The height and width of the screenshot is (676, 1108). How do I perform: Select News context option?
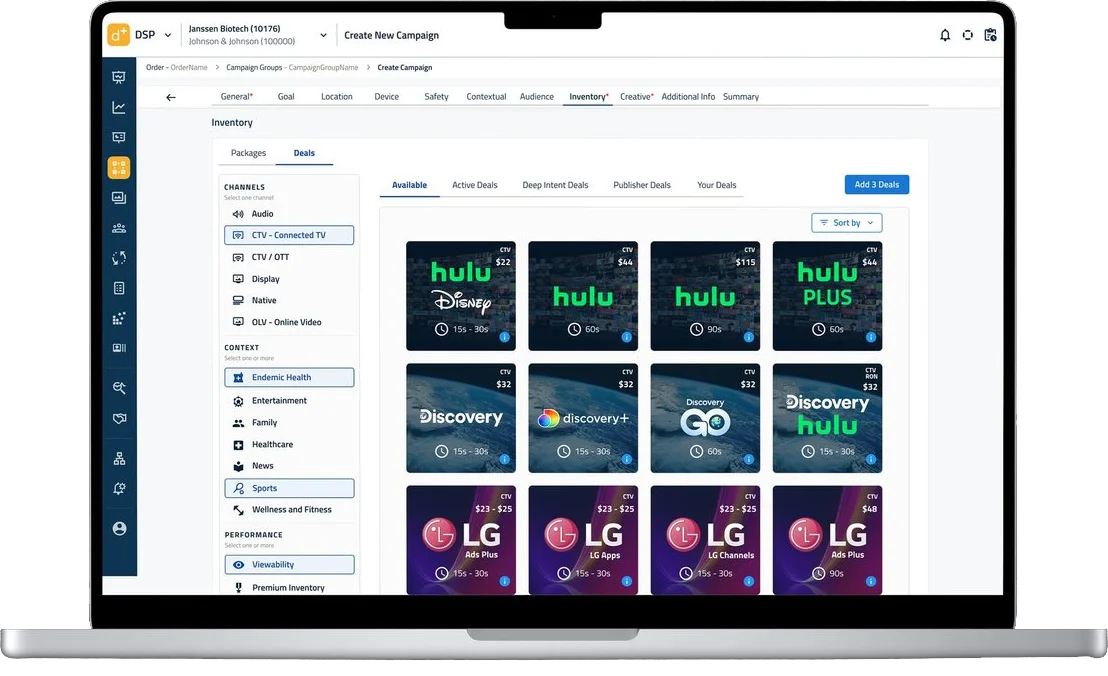coord(289,466)
